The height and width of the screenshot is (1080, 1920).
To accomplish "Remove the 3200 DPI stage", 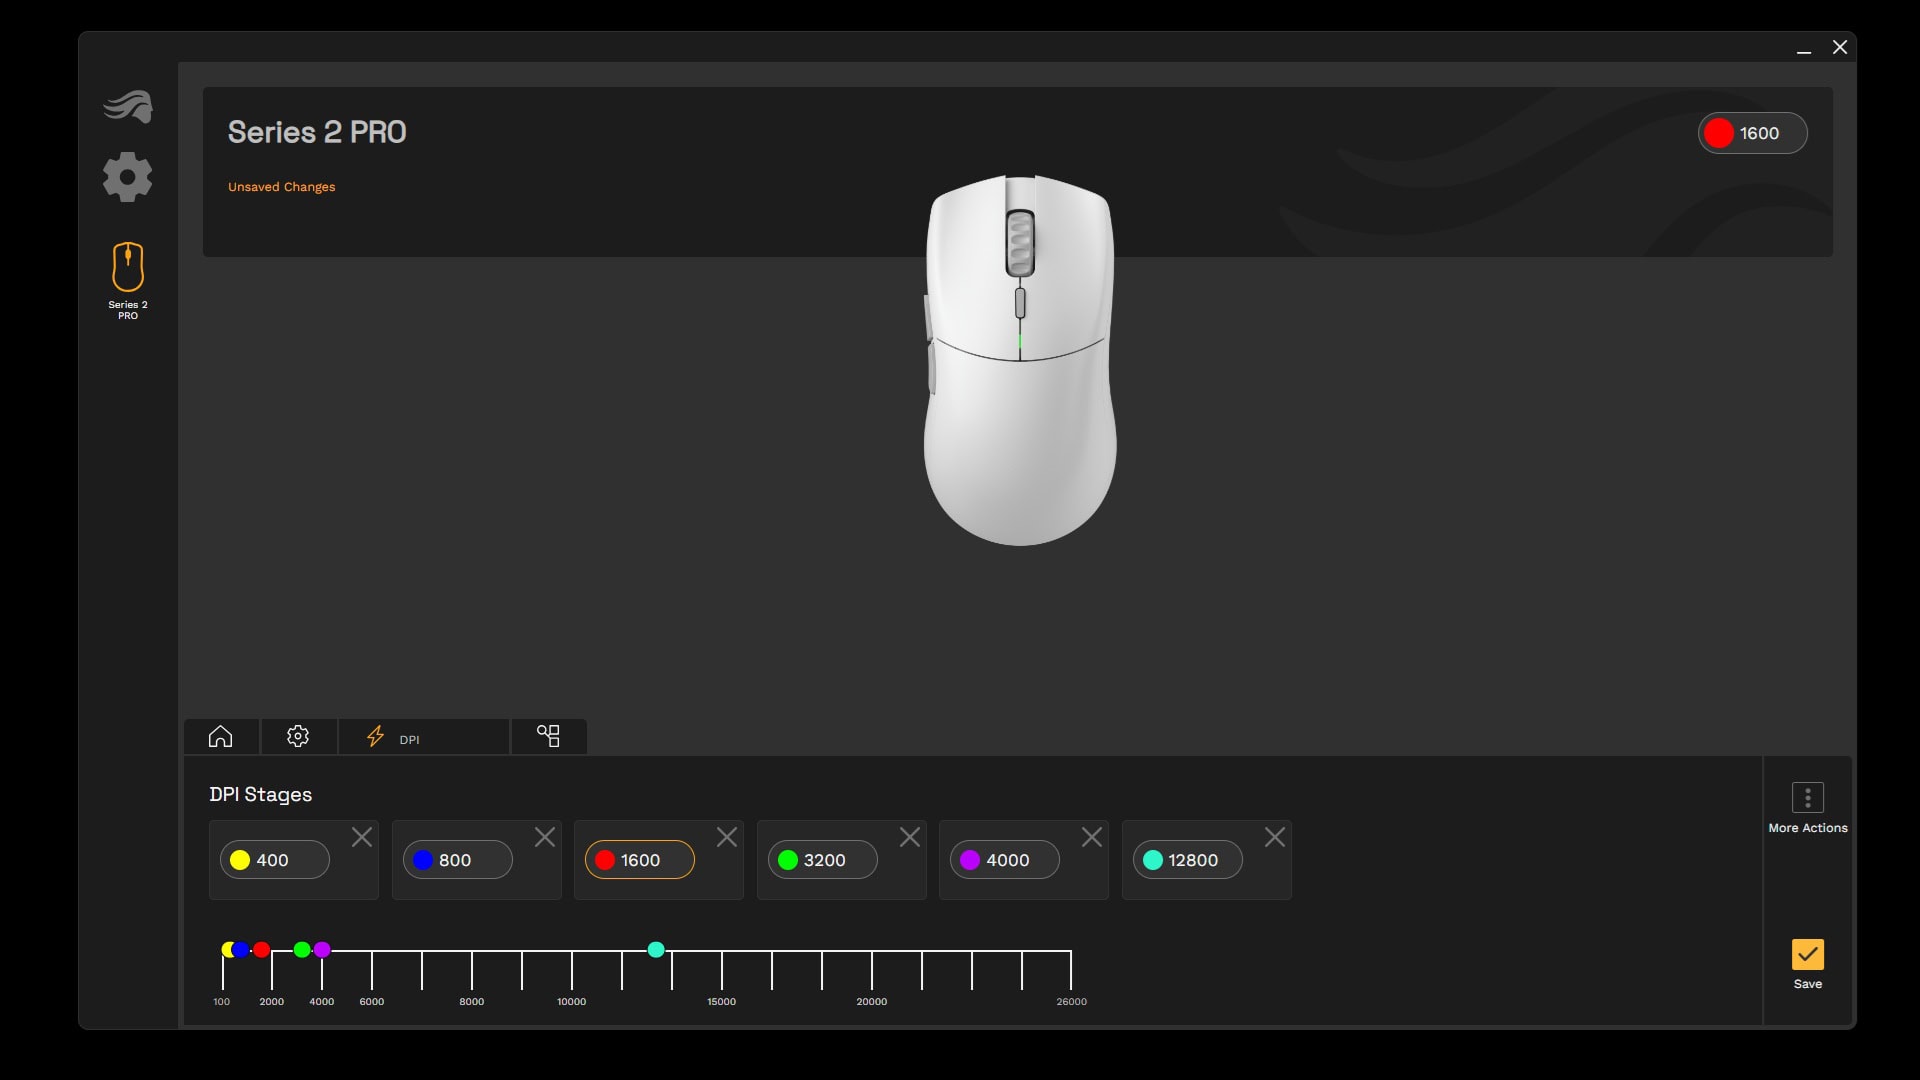I will point(909,836).
